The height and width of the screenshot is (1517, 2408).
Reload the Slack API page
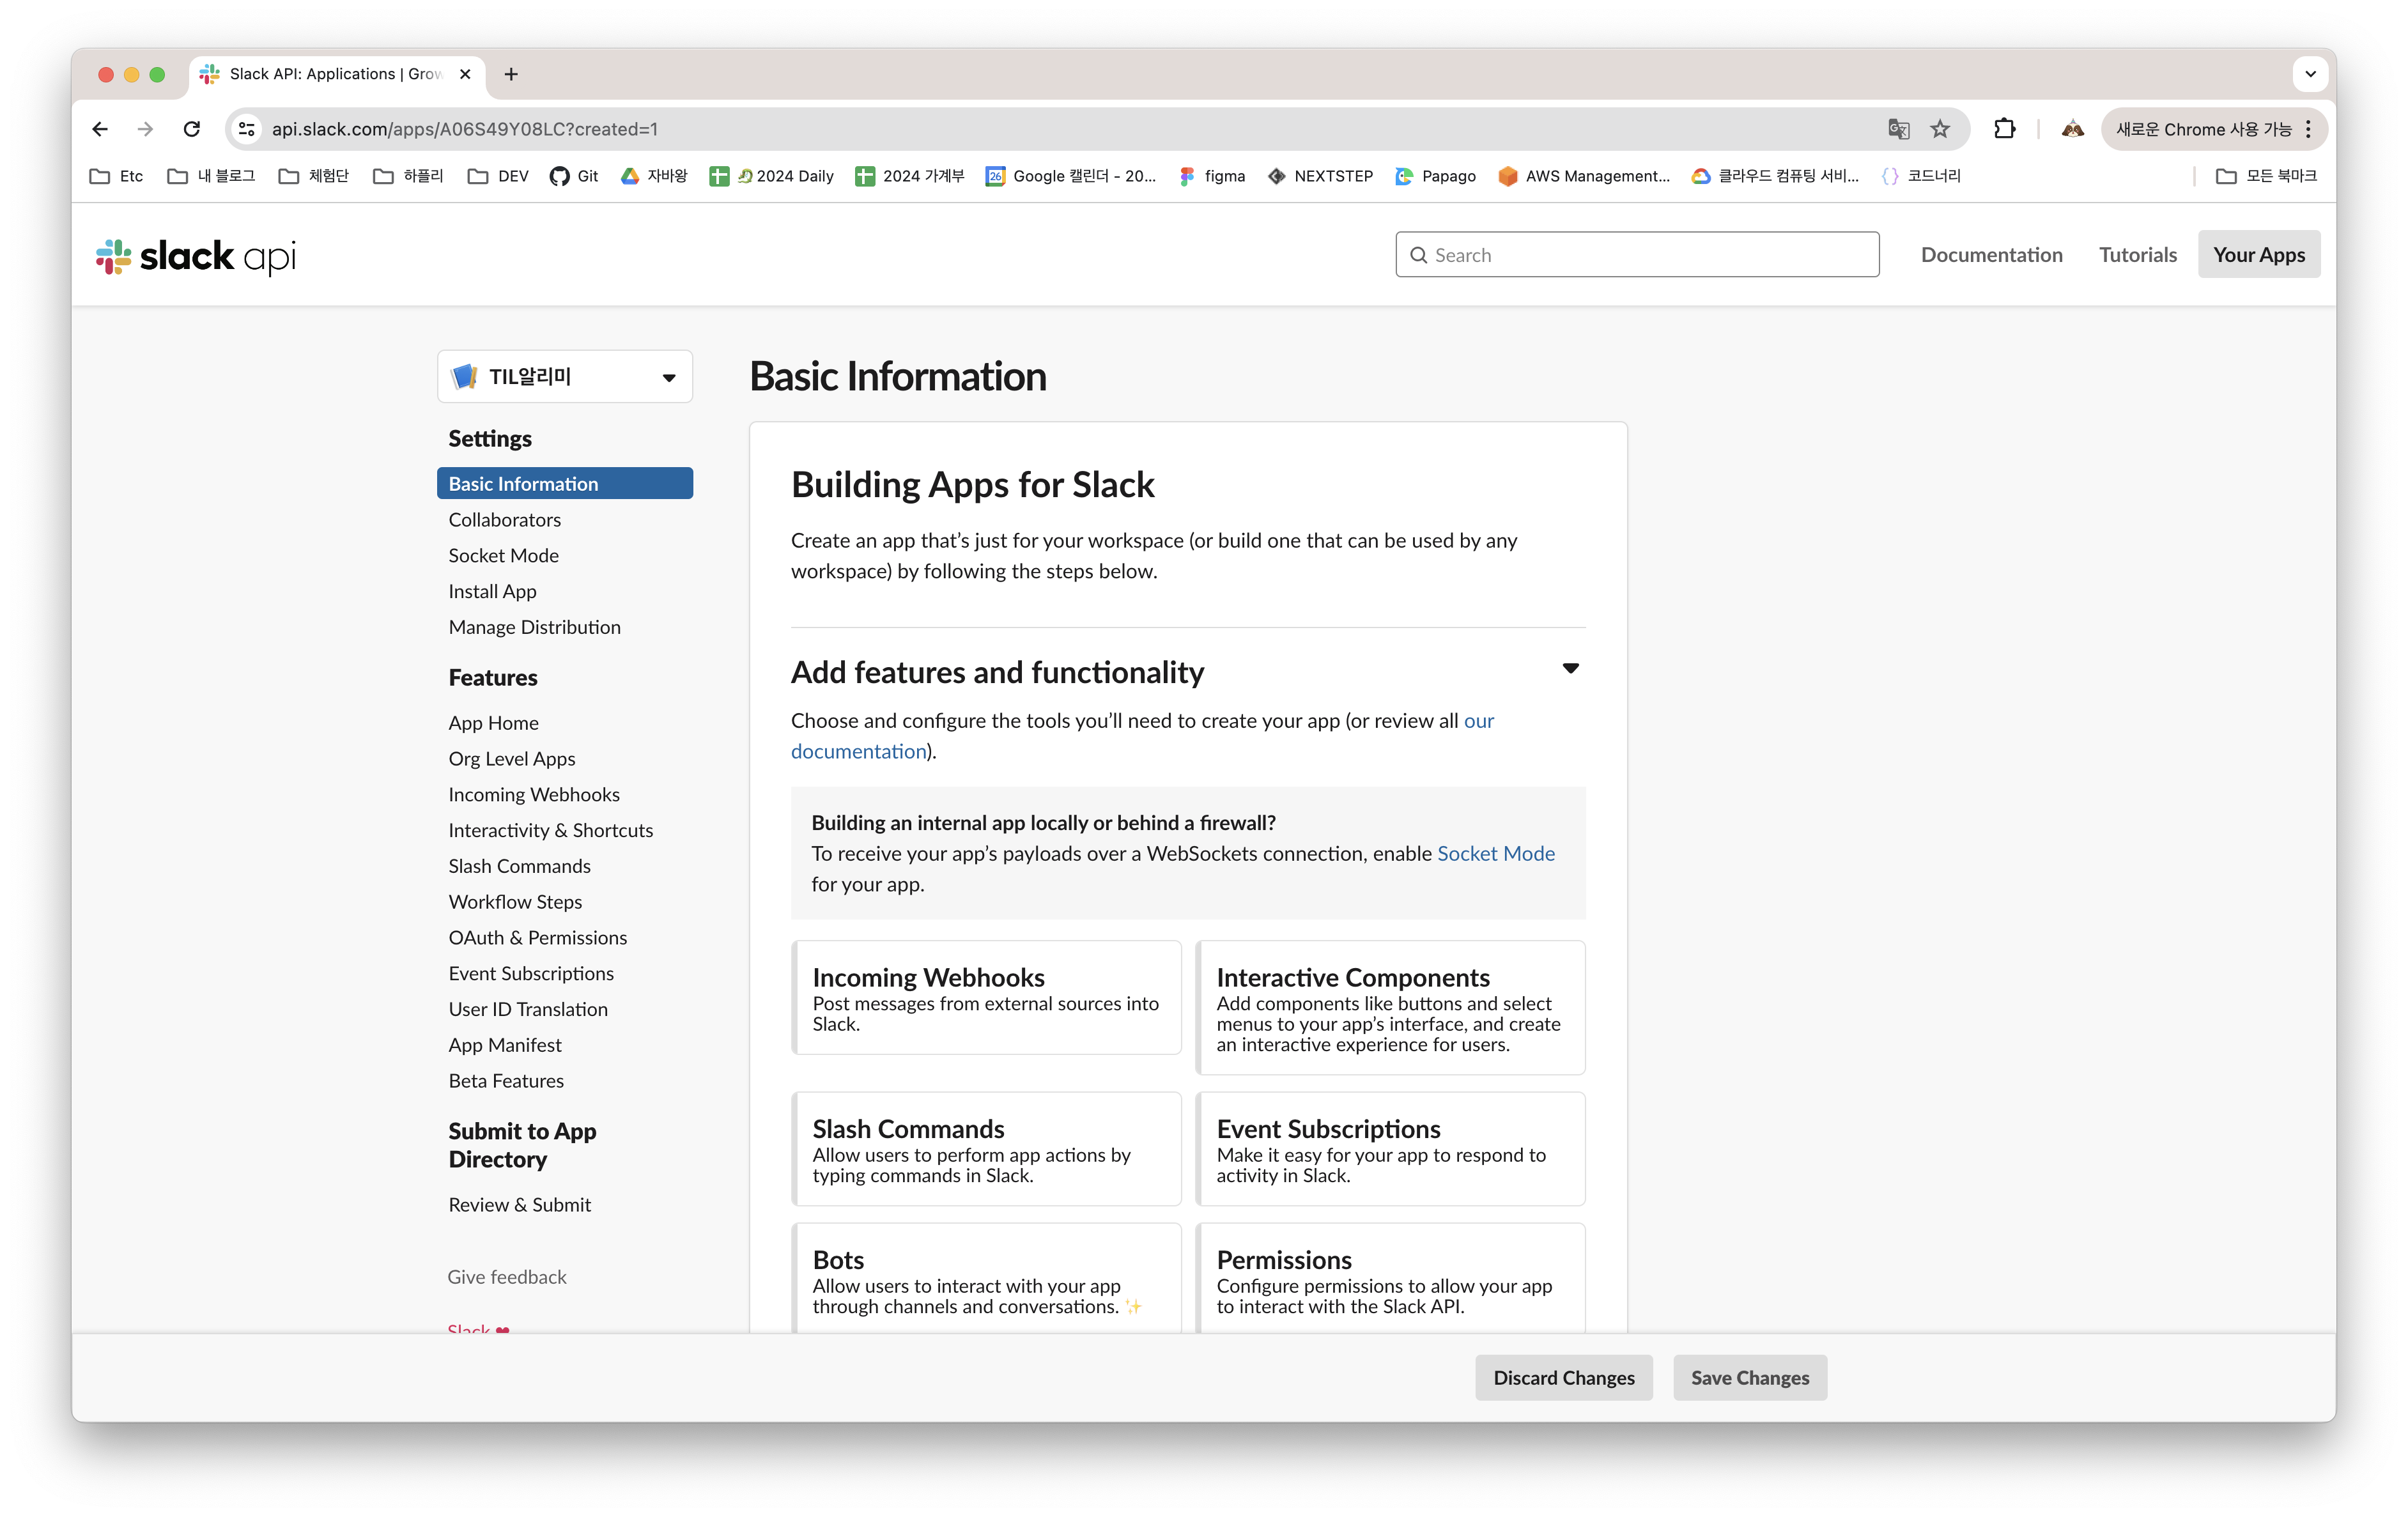192,129
